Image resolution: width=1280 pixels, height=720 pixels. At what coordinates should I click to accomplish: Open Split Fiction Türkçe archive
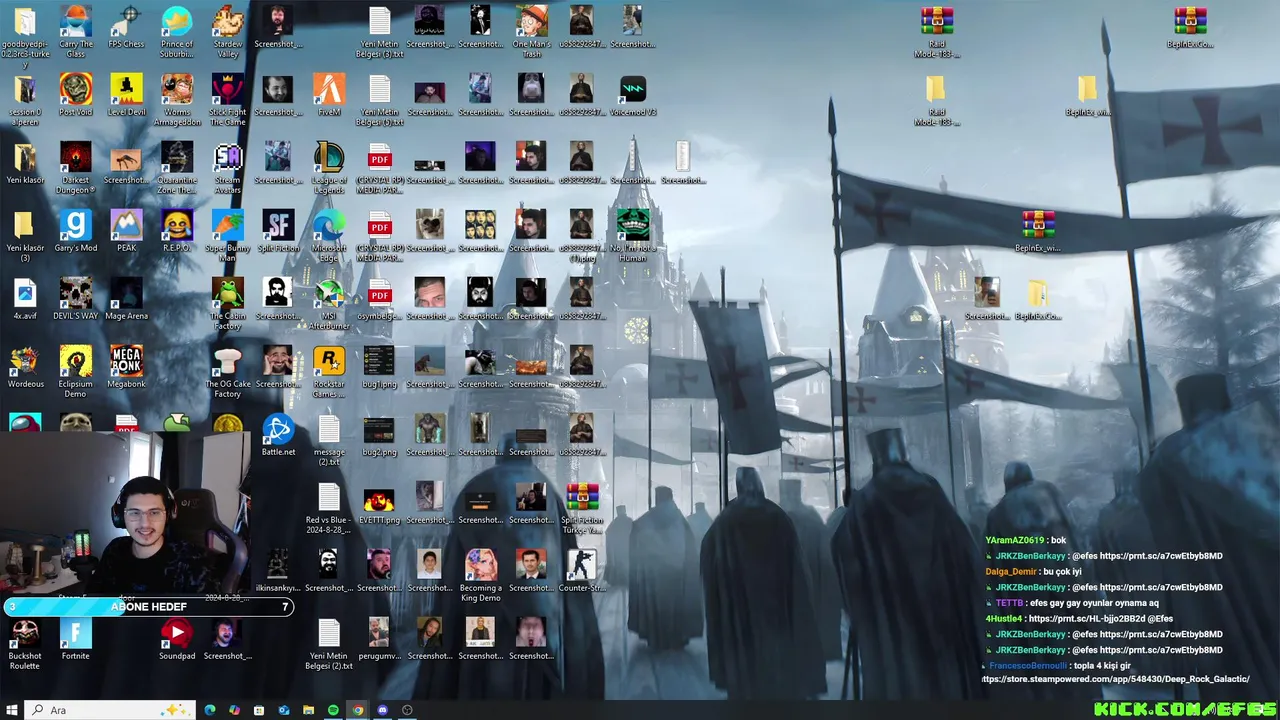(x=581, y=507)
